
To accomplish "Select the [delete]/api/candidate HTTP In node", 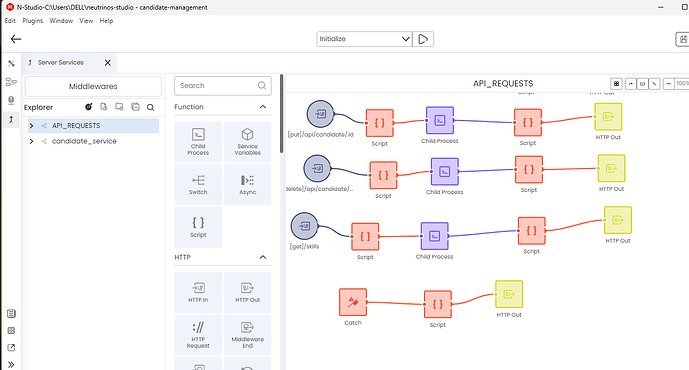I will coord(317,168).
